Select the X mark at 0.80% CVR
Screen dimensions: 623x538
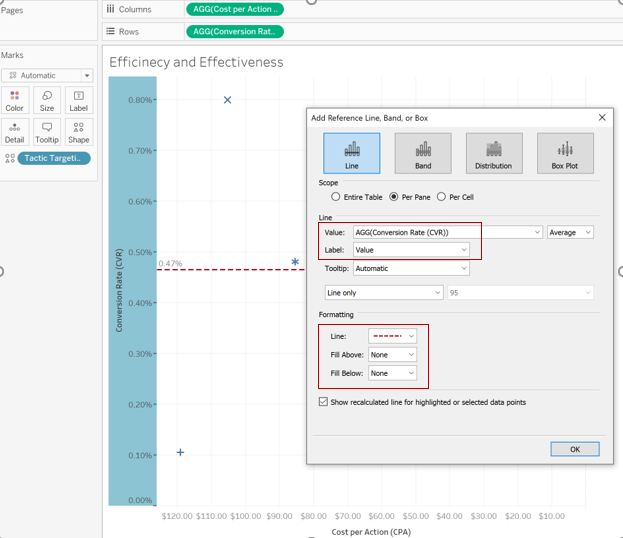coord(227,100)
